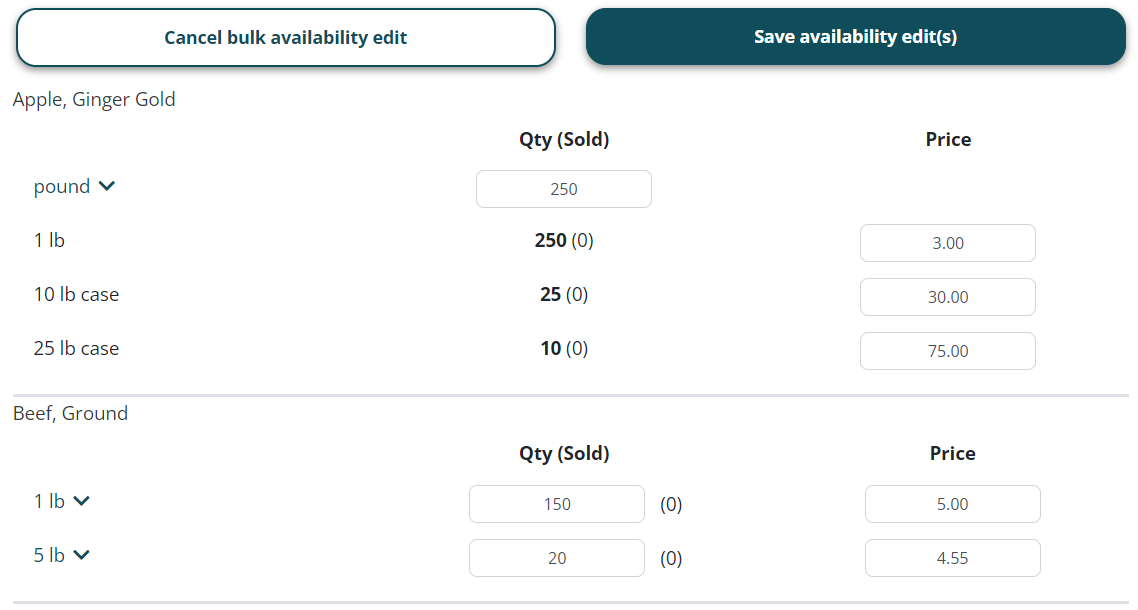Click the 250 (0) quantity sold text
The height and width of the screenshot is (610, 1138).
[x=564, y=240]
